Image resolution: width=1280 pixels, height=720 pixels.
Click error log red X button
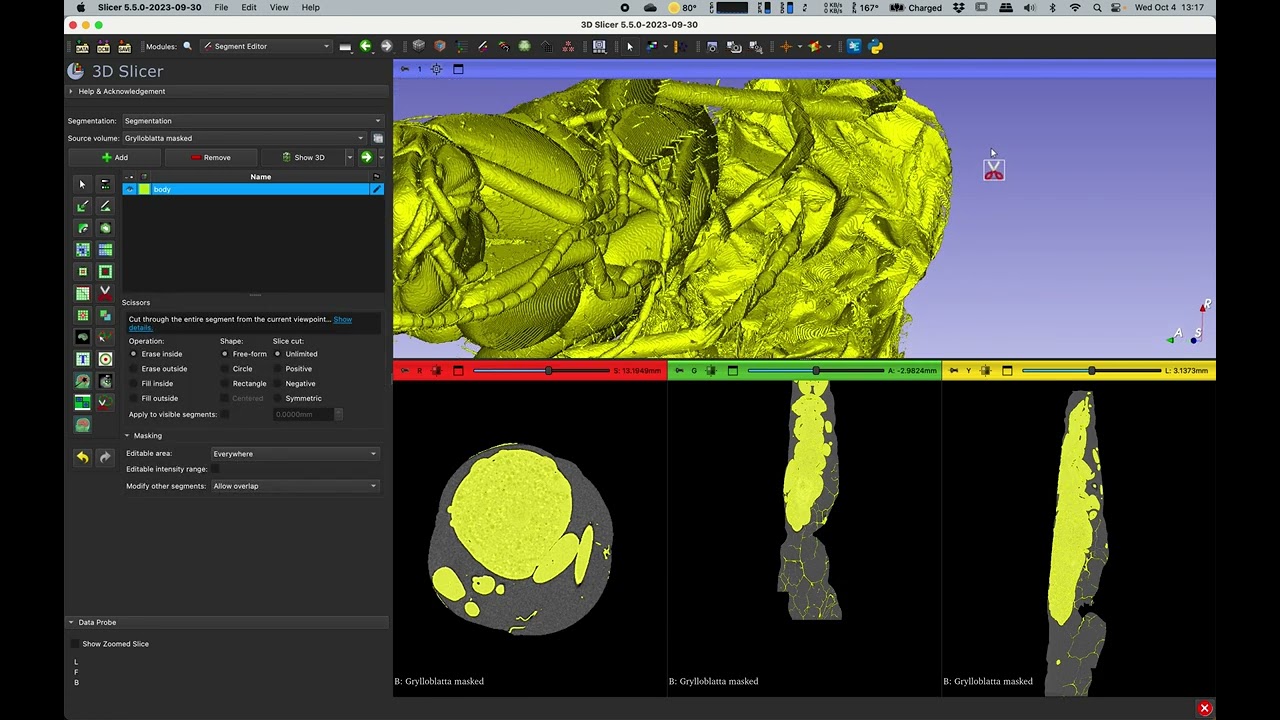coord(1204,708)
